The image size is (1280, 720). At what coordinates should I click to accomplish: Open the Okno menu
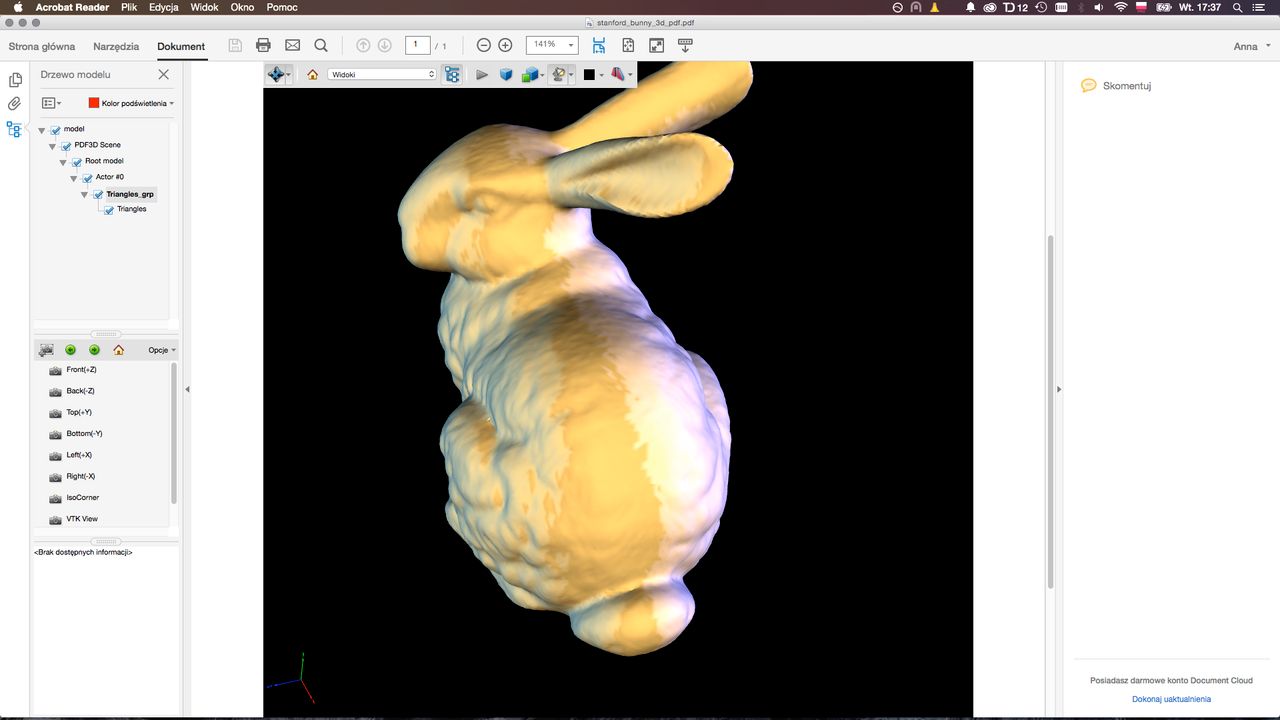242,7
